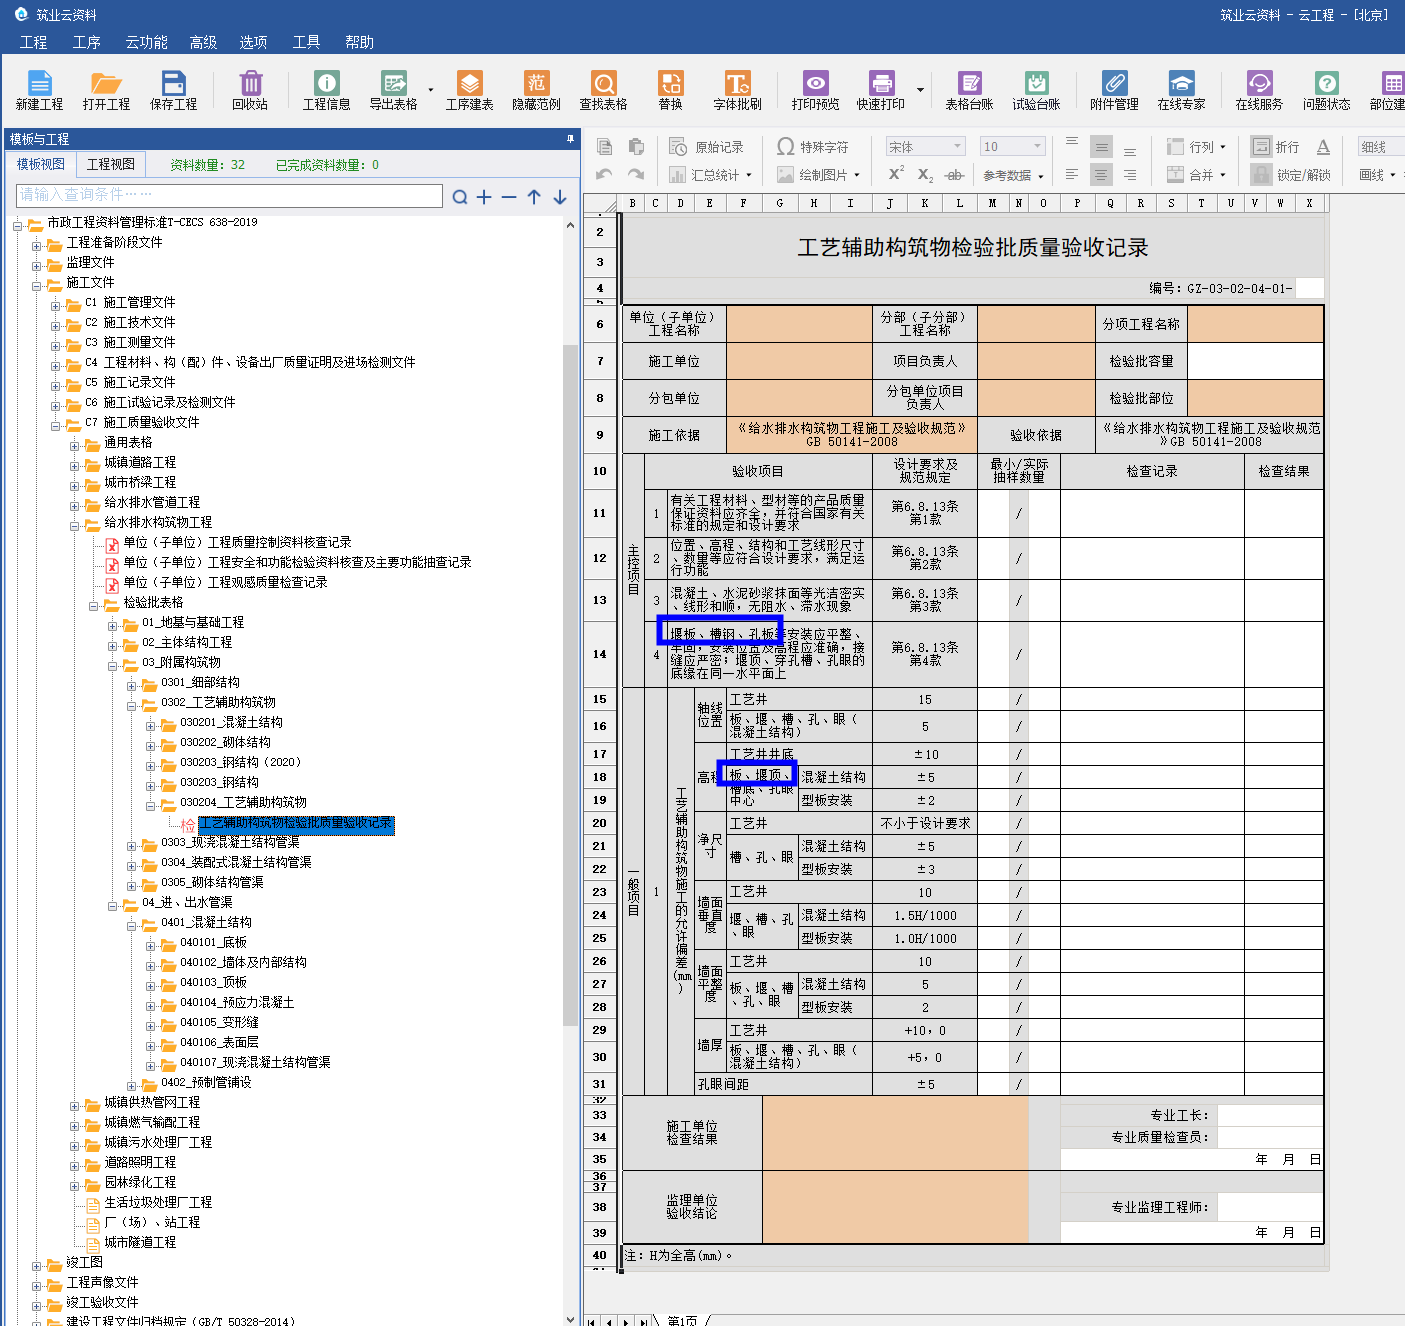Click the 第1页 sheet tab
The height and width of the screenshot is (1326, 1405).
[682, 1320]
